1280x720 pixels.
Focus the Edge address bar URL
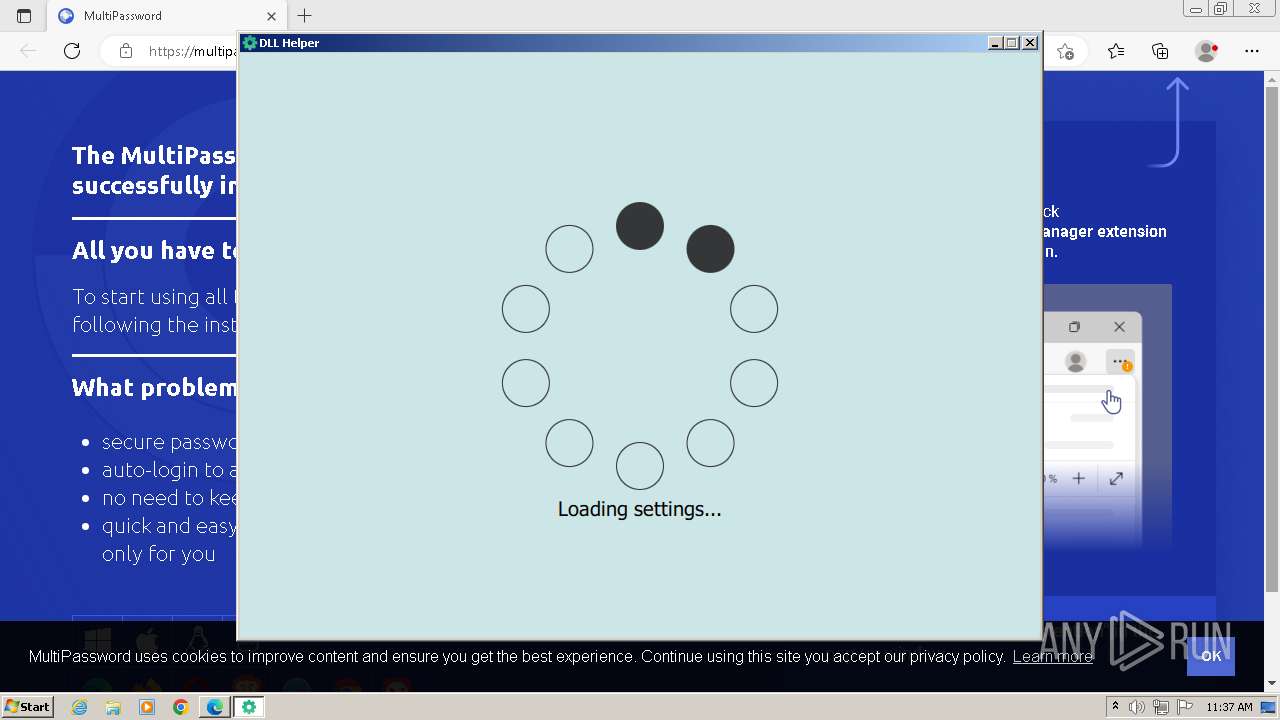coord(193,51)
